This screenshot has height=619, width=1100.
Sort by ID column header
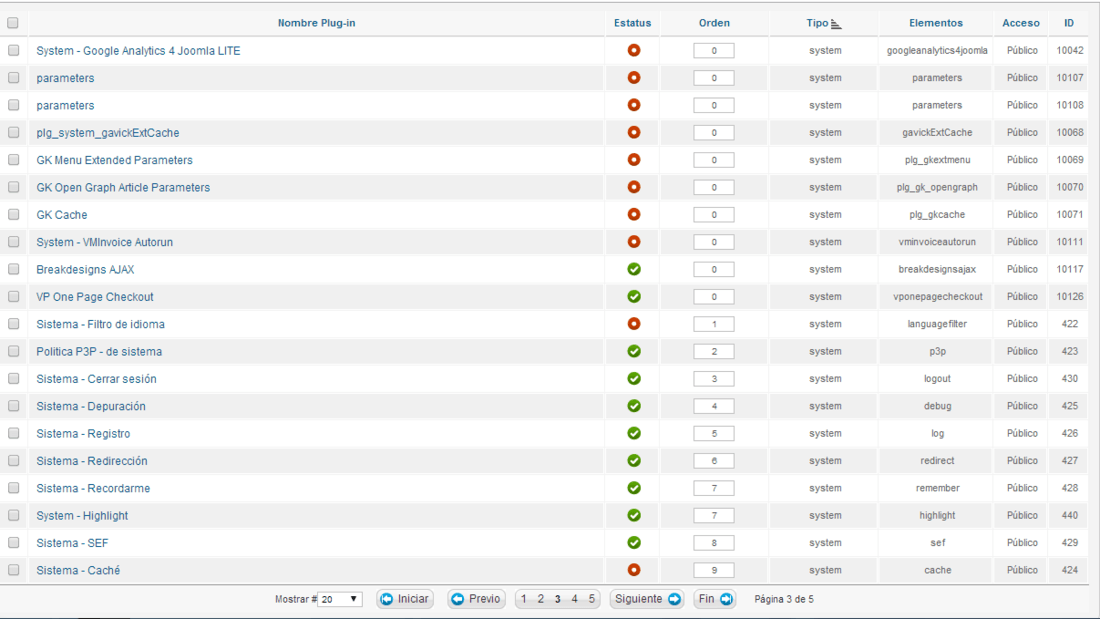point(1068,23)
